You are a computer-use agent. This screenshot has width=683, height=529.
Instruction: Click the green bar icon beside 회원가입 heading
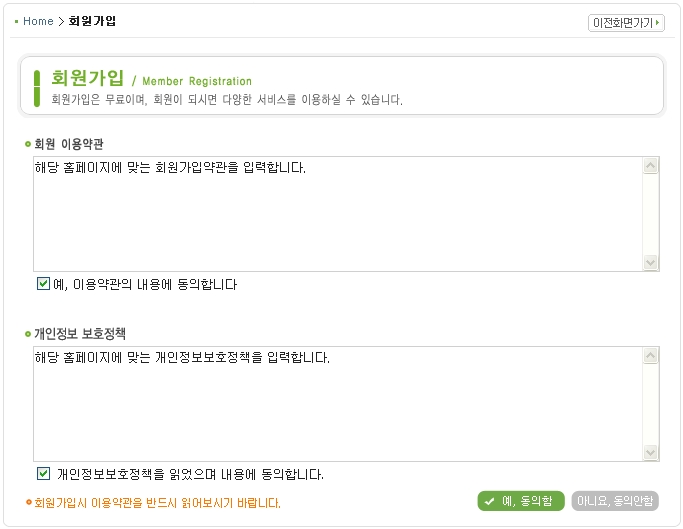click(x=37, y=87)
